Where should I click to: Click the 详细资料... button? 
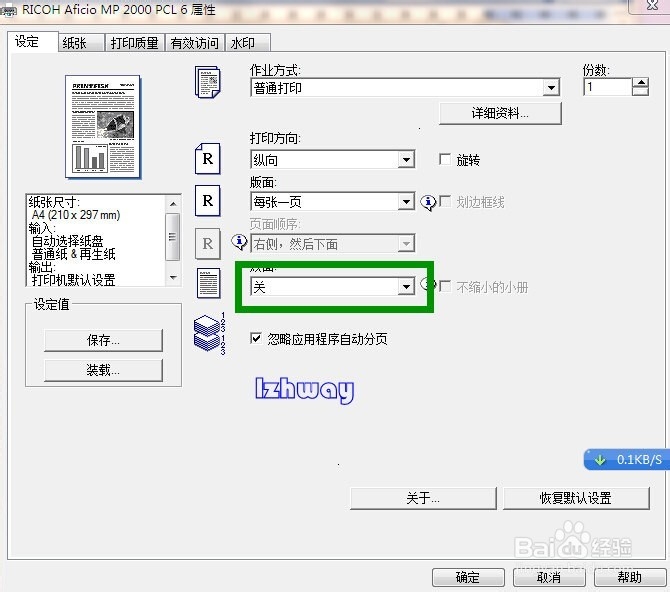(500, 113)
